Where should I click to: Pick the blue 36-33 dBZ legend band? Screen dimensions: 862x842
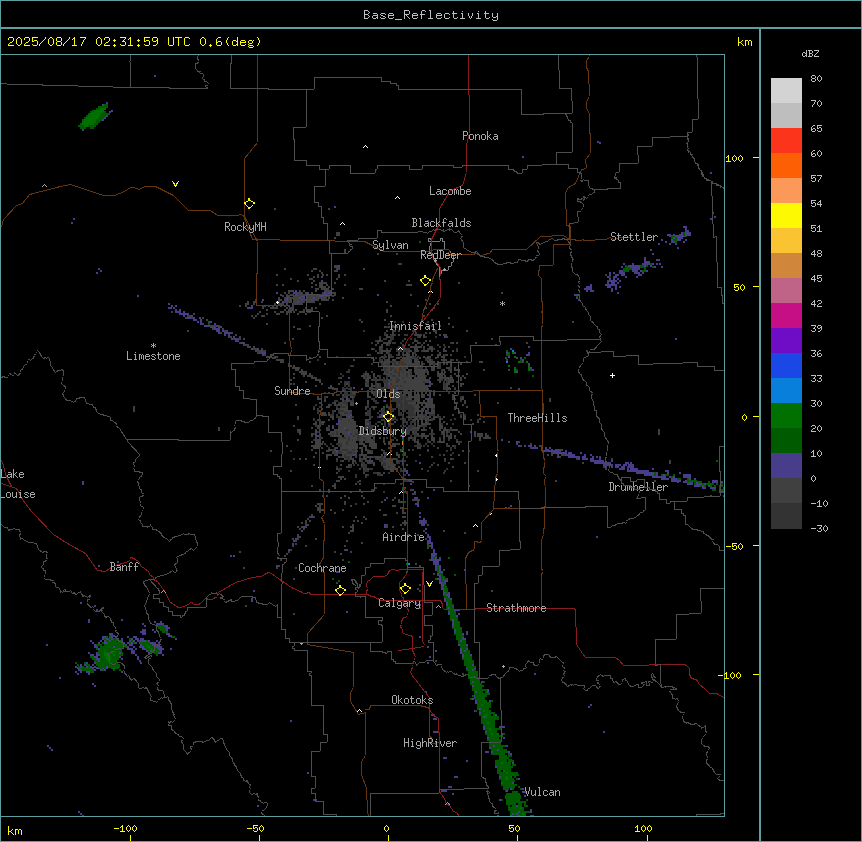(x=786, y=365)
